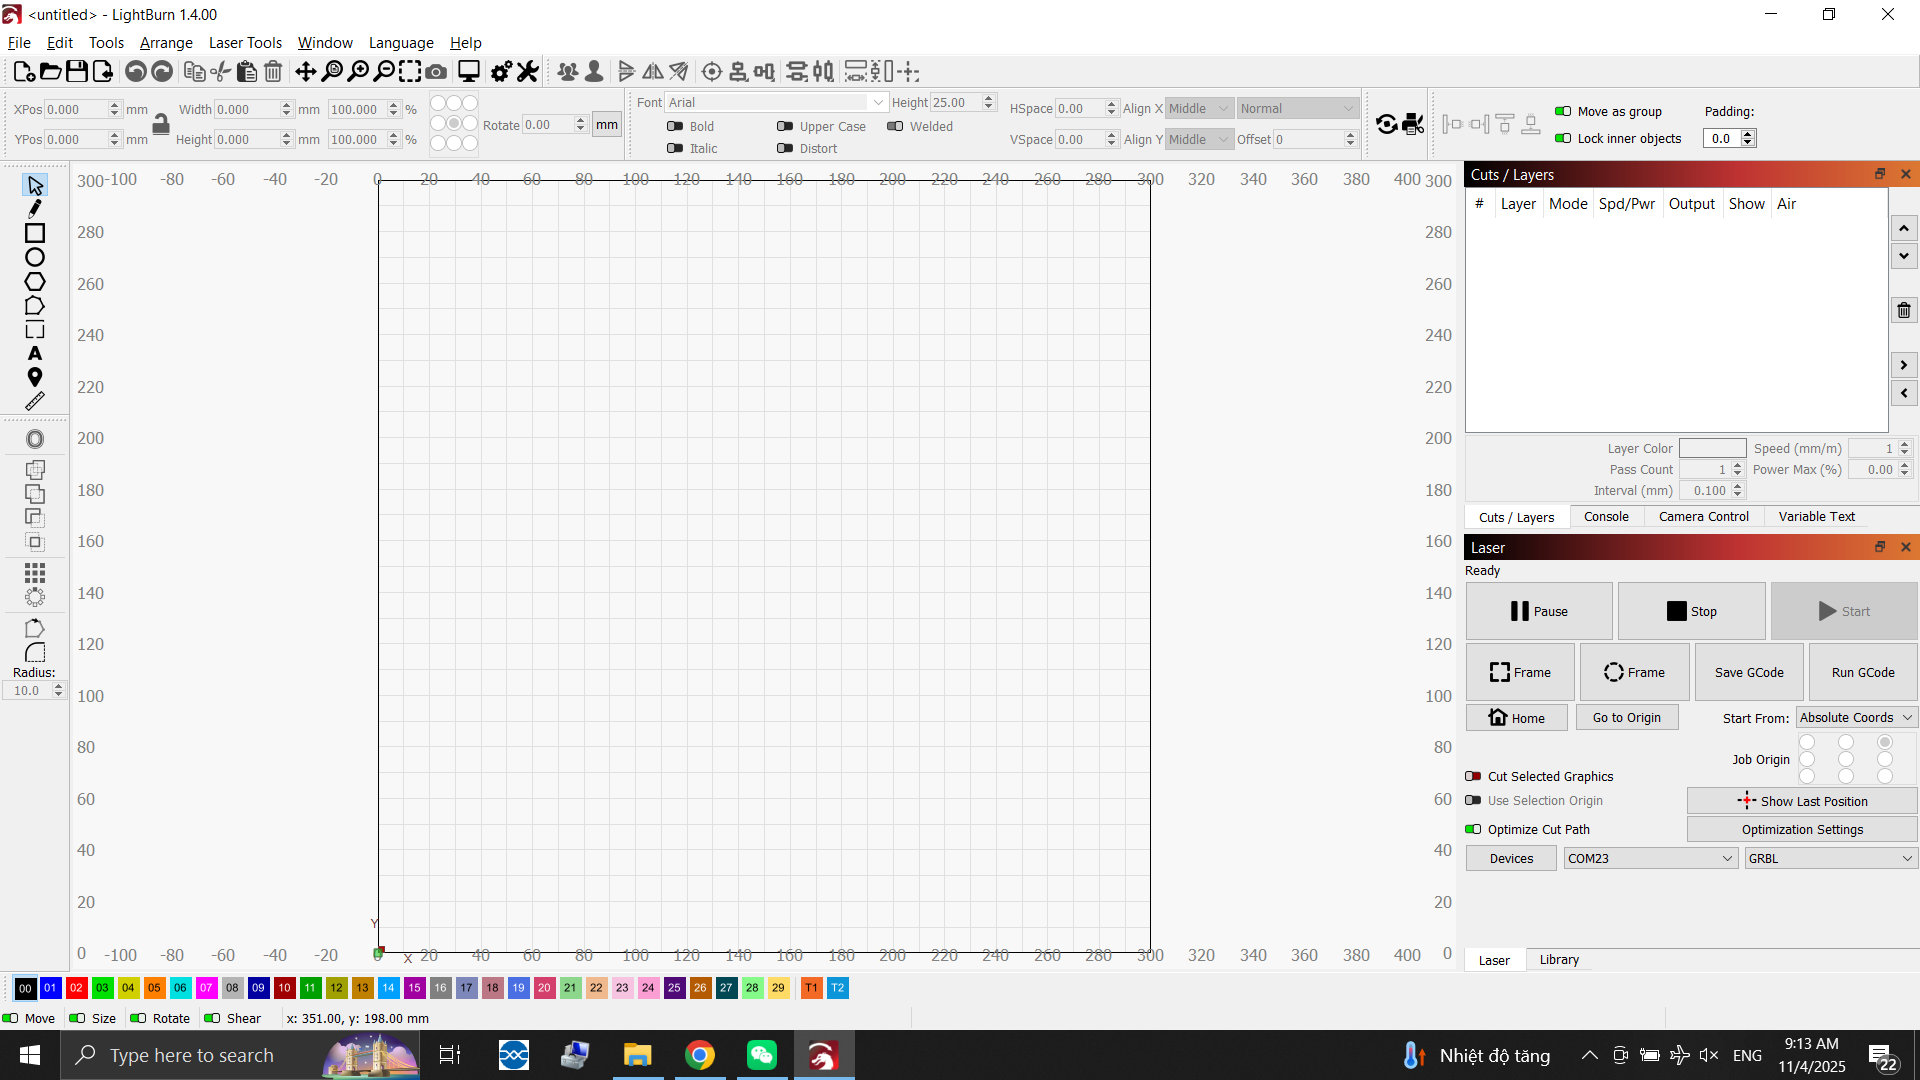Click the Offset Shapes tool icon

pyautogui.click(x=35, y=440)
